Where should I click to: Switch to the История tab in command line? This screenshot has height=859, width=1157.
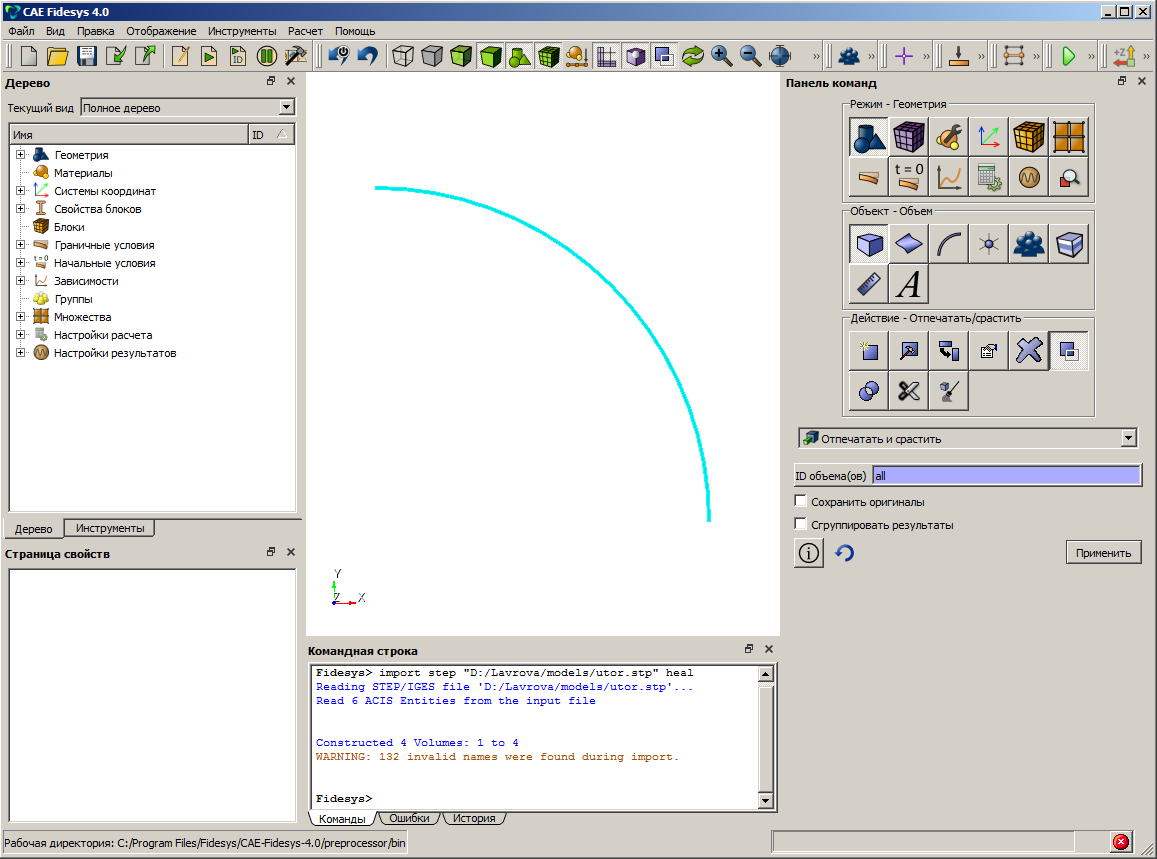click(x=474, y=818)
